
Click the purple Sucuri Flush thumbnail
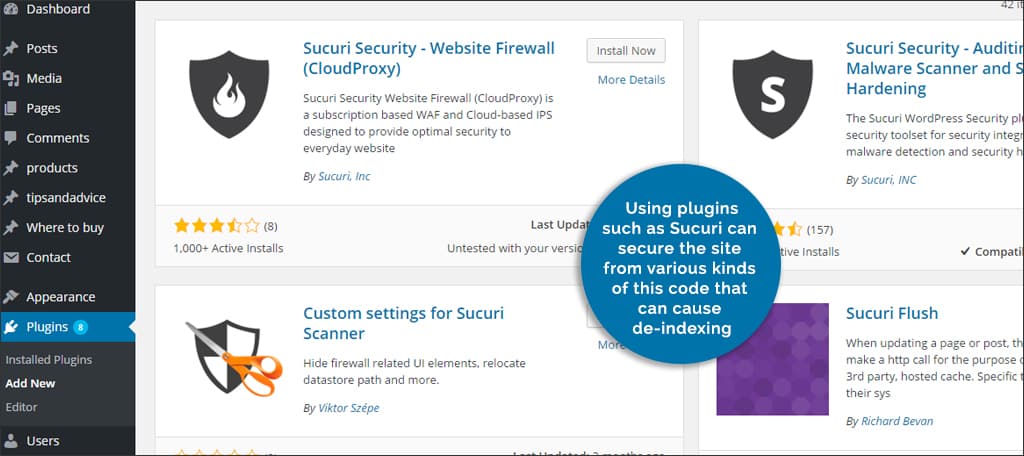tap(773, 359)
